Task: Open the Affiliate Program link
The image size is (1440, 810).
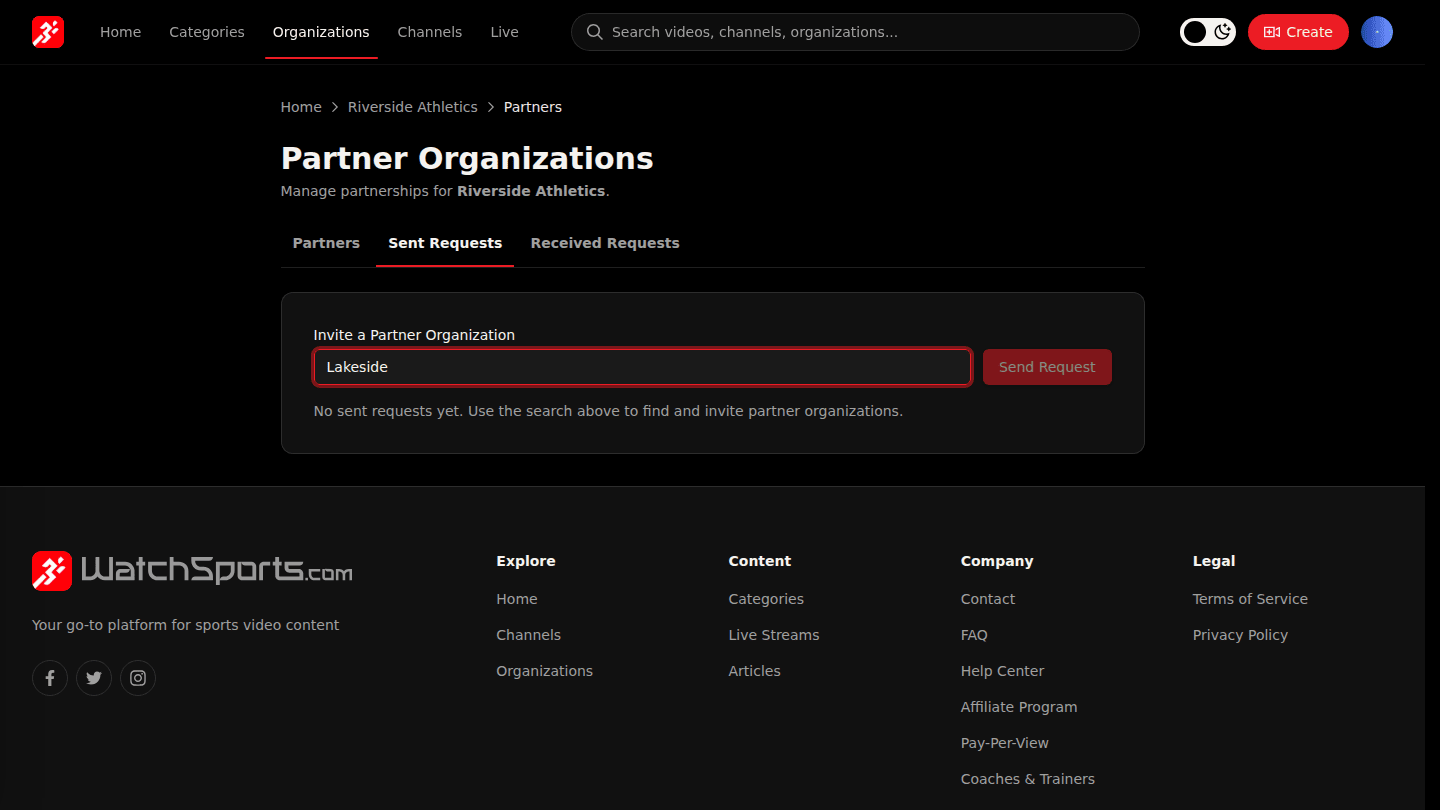Action: (1019, 707)
